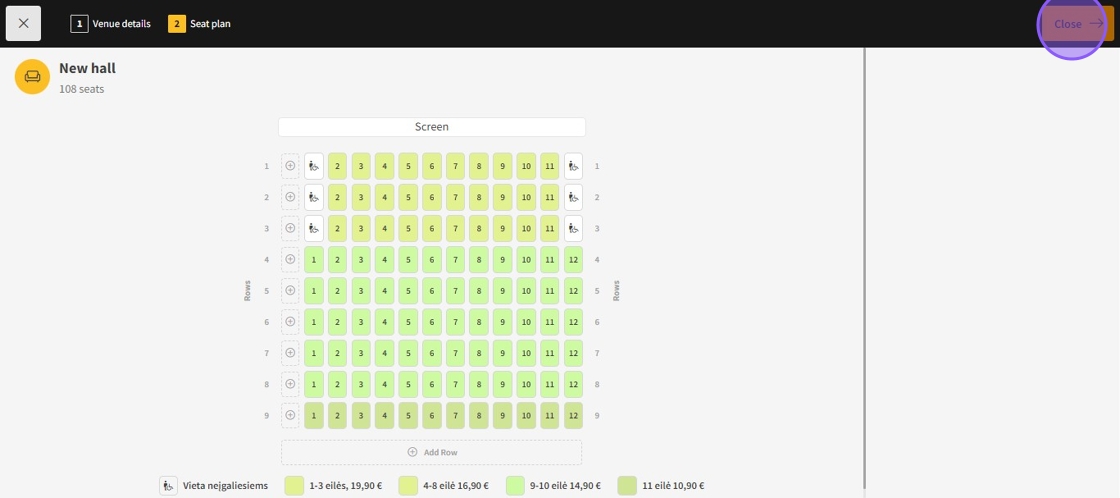Click the add-seat plus icon in row 9
The image size is (1120, 498).
[x=290, y=415]
